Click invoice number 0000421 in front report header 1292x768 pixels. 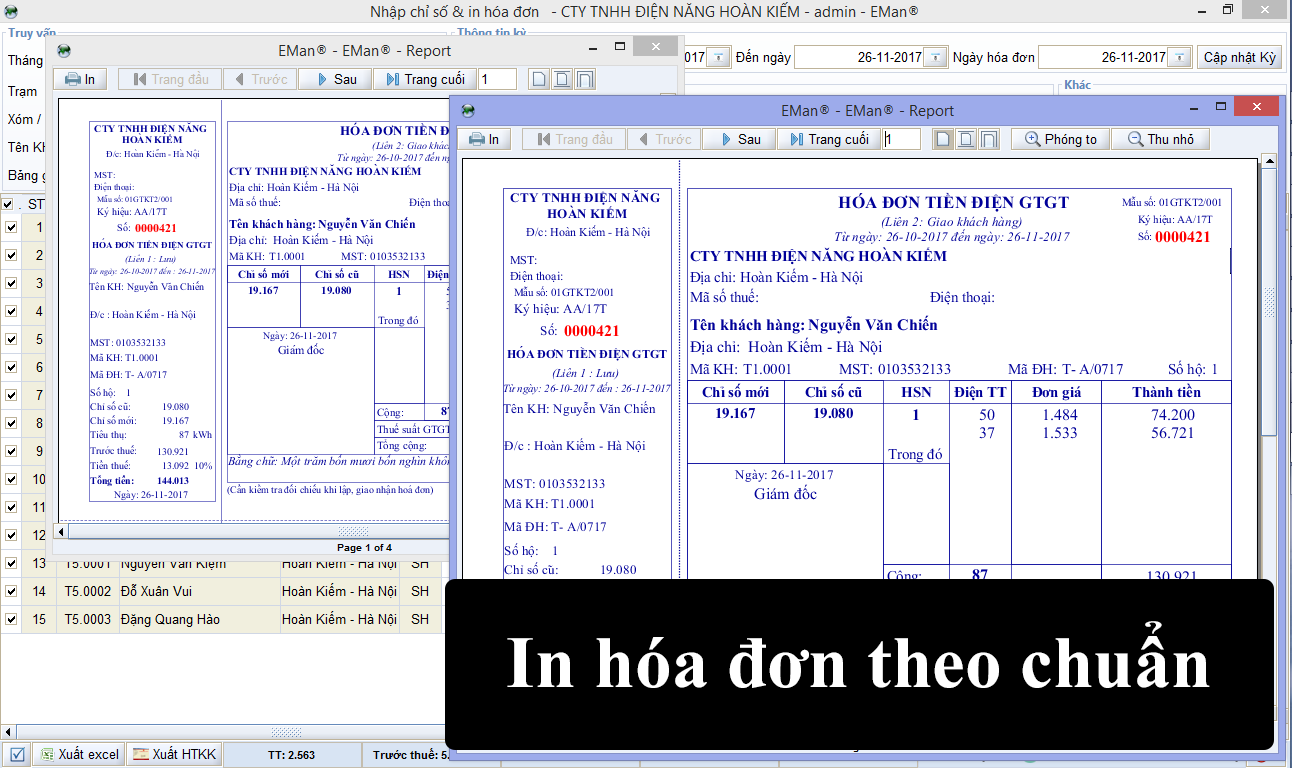[x=1183, y=237]
